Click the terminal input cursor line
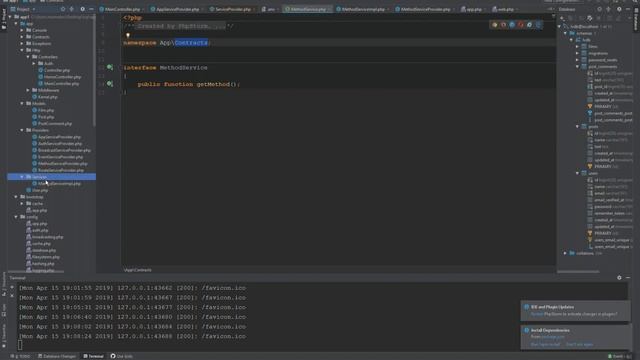 [x=20, y=345]
